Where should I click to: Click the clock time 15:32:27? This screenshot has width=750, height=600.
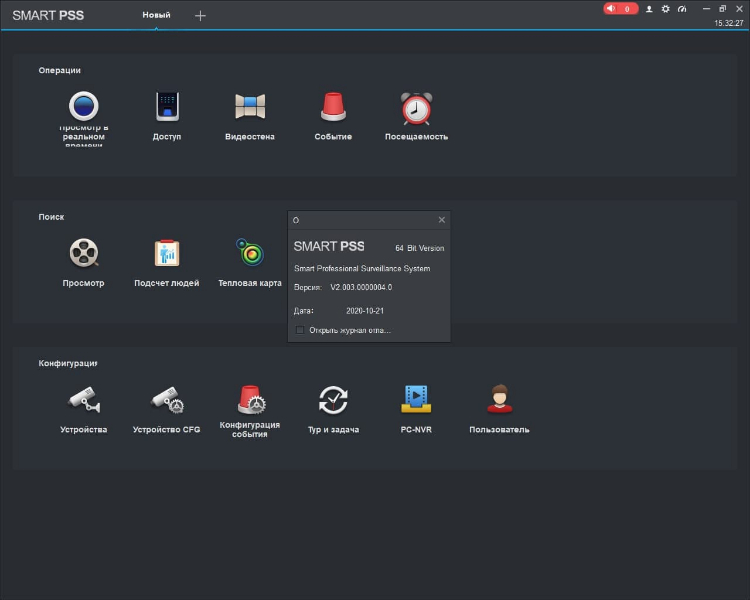tap(728, 23)
